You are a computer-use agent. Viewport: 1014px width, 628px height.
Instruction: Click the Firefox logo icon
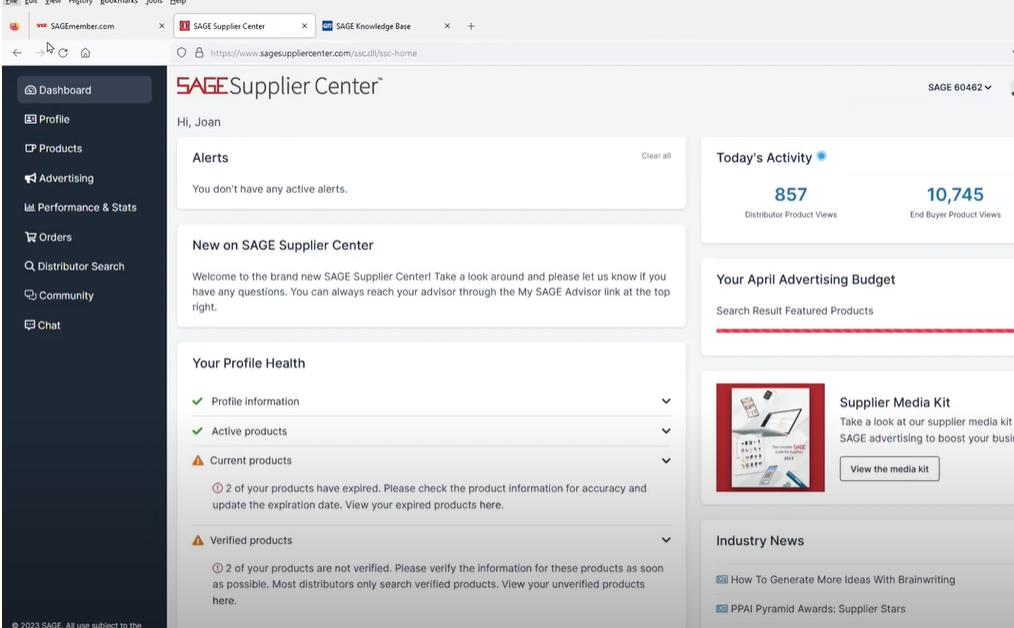(14, 26)
